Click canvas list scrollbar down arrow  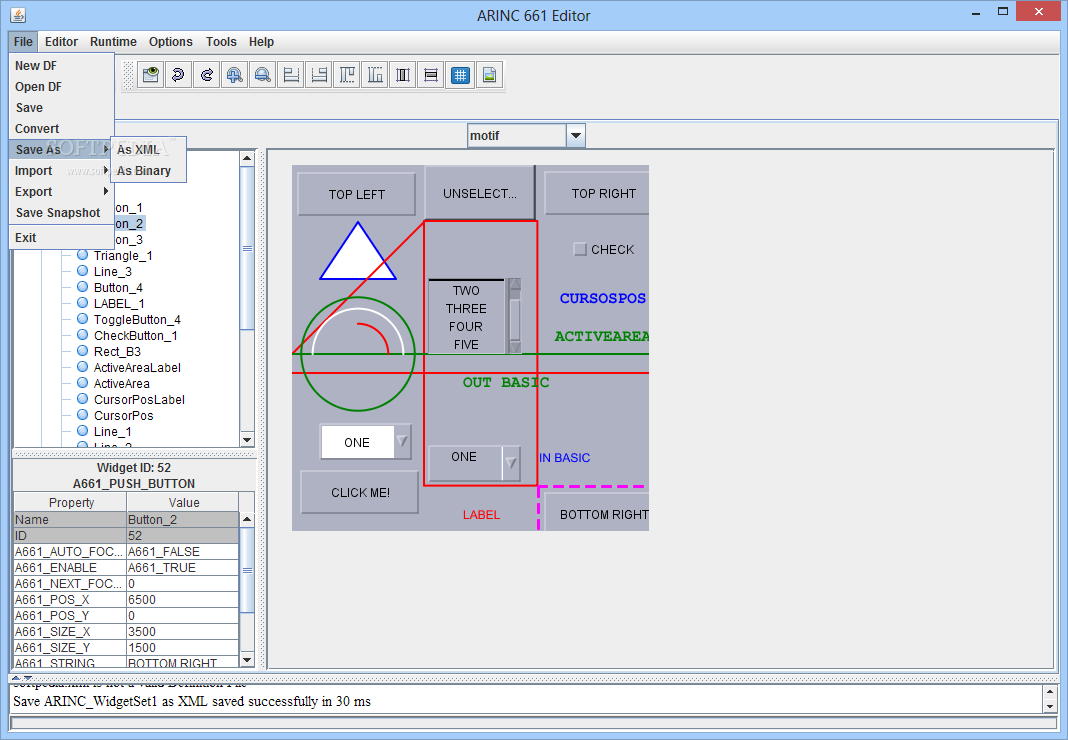(515, 348)
